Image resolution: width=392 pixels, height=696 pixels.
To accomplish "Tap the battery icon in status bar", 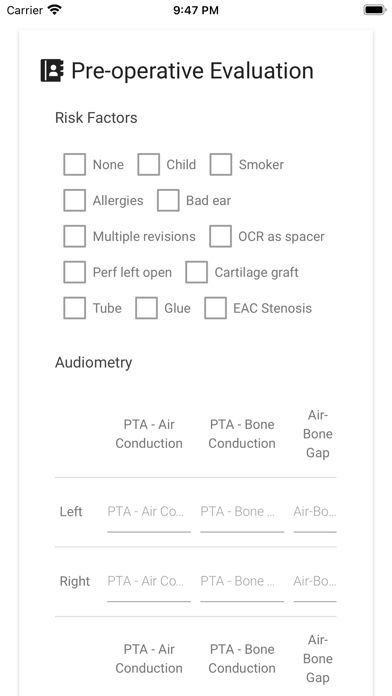I will pos(375,10).
